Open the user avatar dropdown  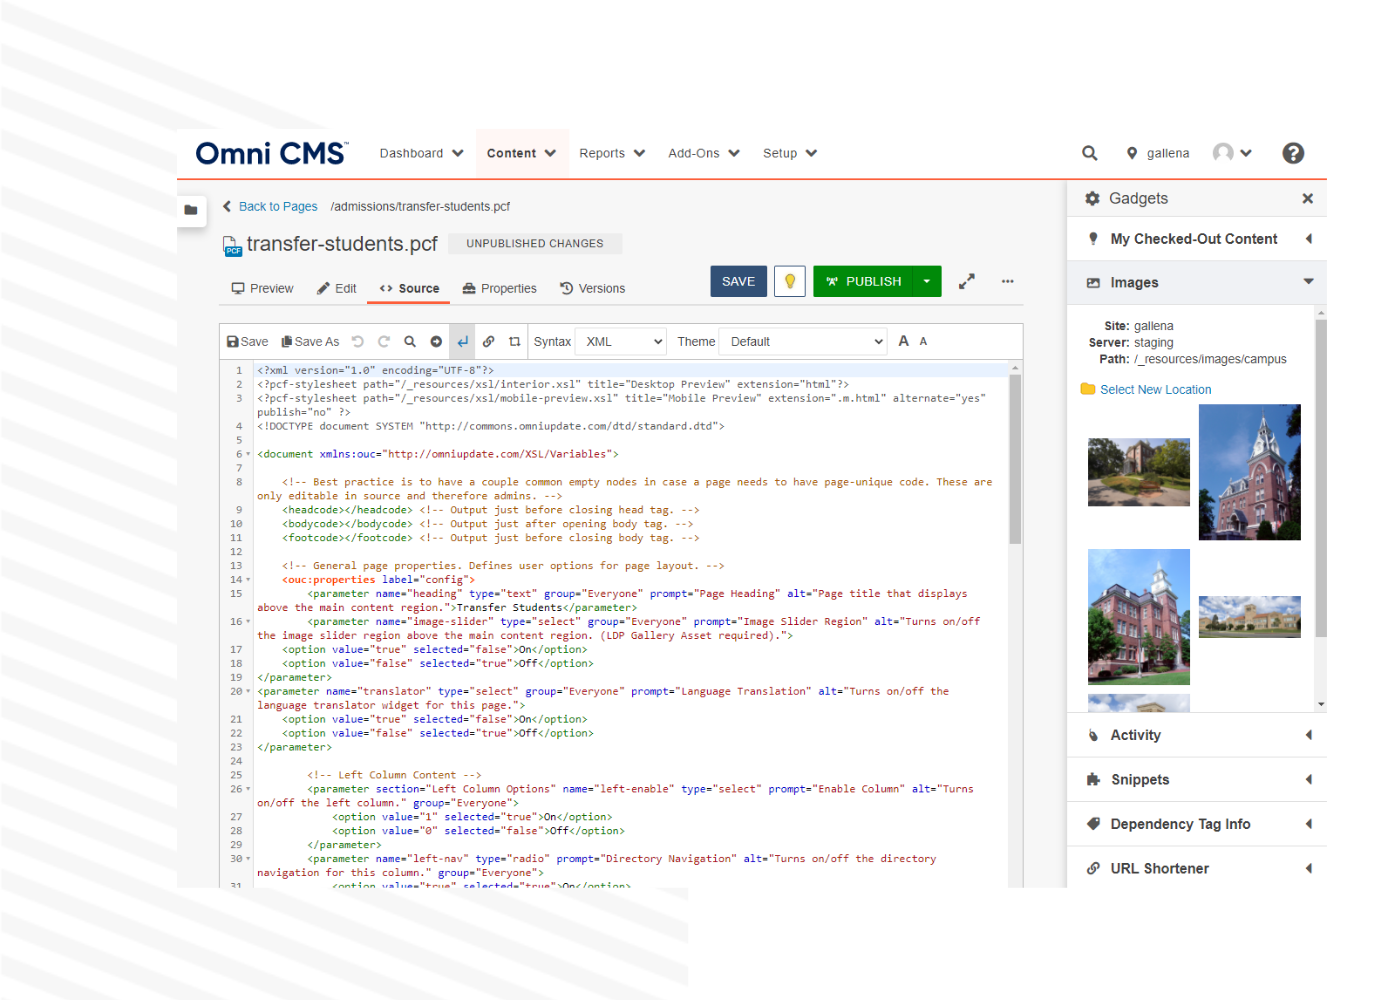click(1232, 153)
